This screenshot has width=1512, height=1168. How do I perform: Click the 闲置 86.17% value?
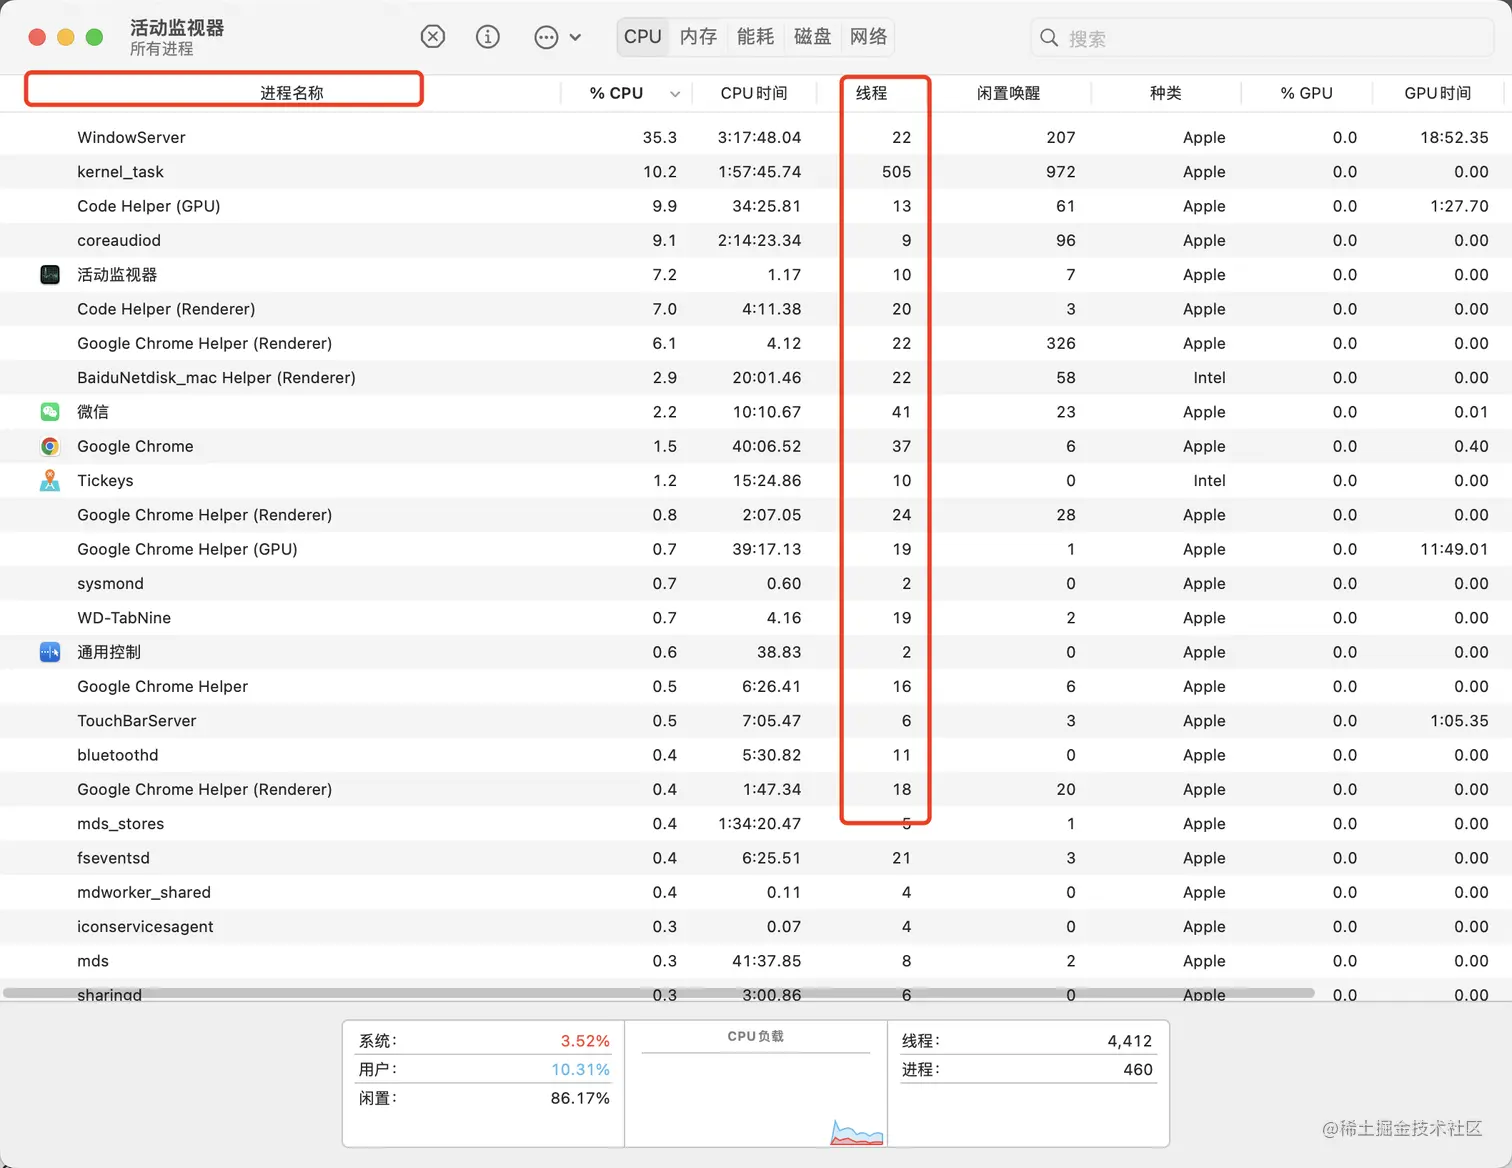click(x=580, y=1098)
